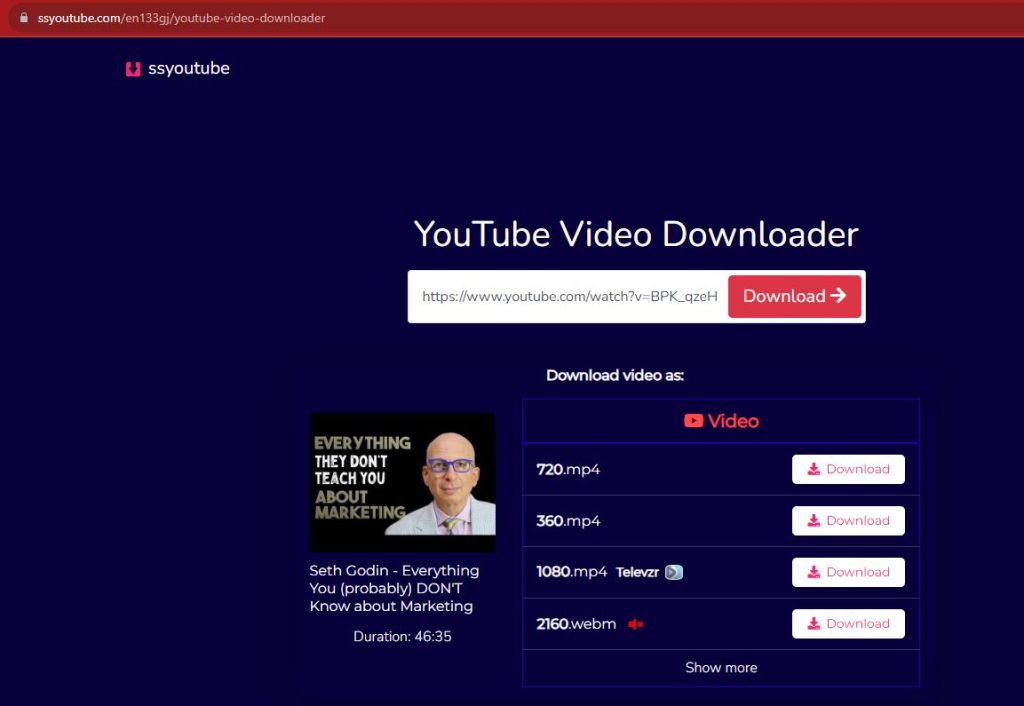Select the Video tab header

point(721,421)
